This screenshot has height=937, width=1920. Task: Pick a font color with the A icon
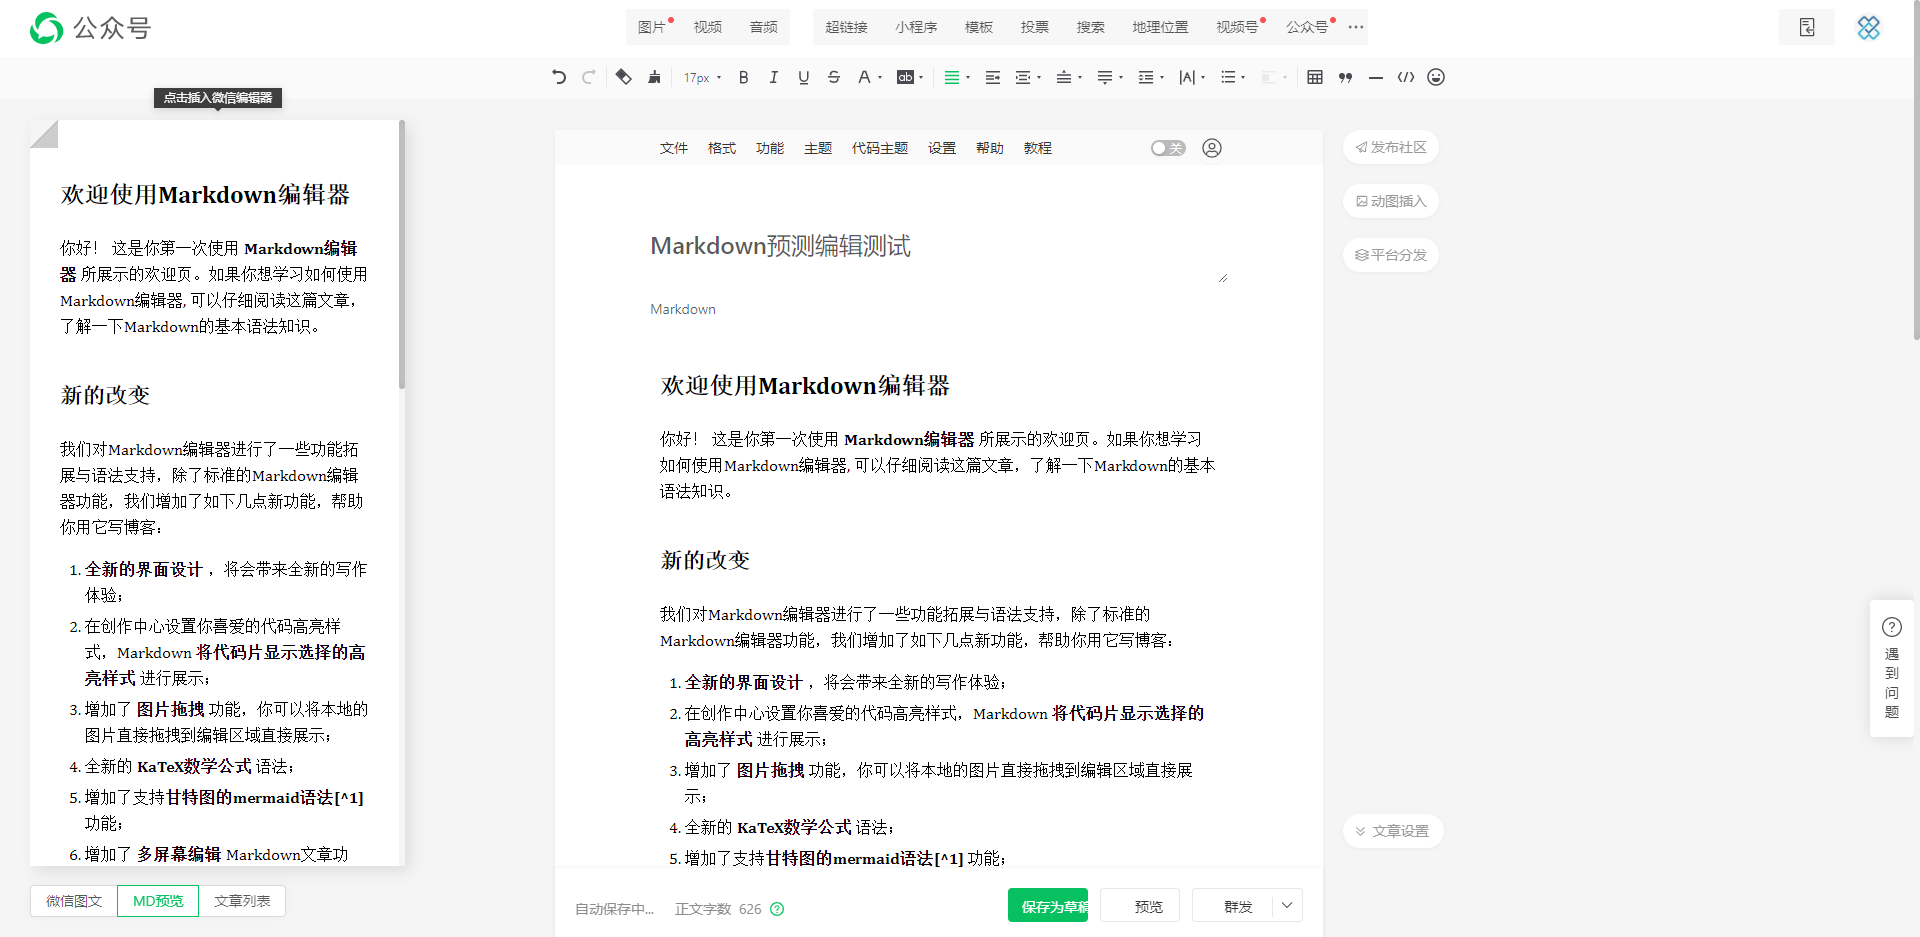coord(864,77)
